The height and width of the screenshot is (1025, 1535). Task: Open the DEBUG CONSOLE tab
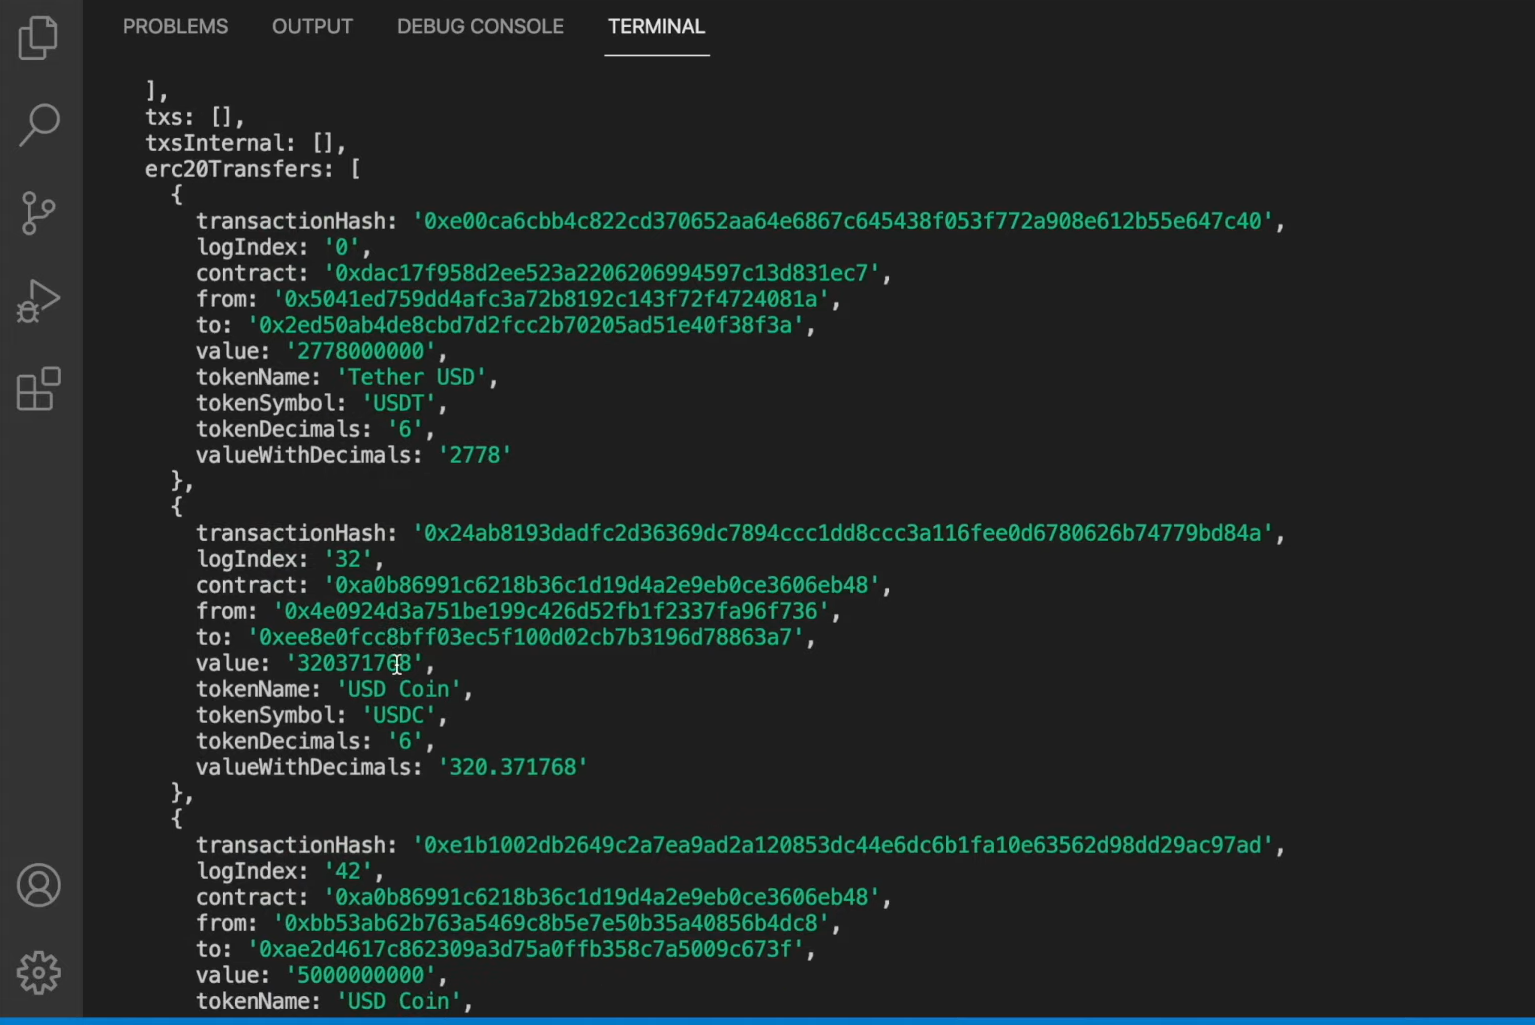click(x=480, y=27)
